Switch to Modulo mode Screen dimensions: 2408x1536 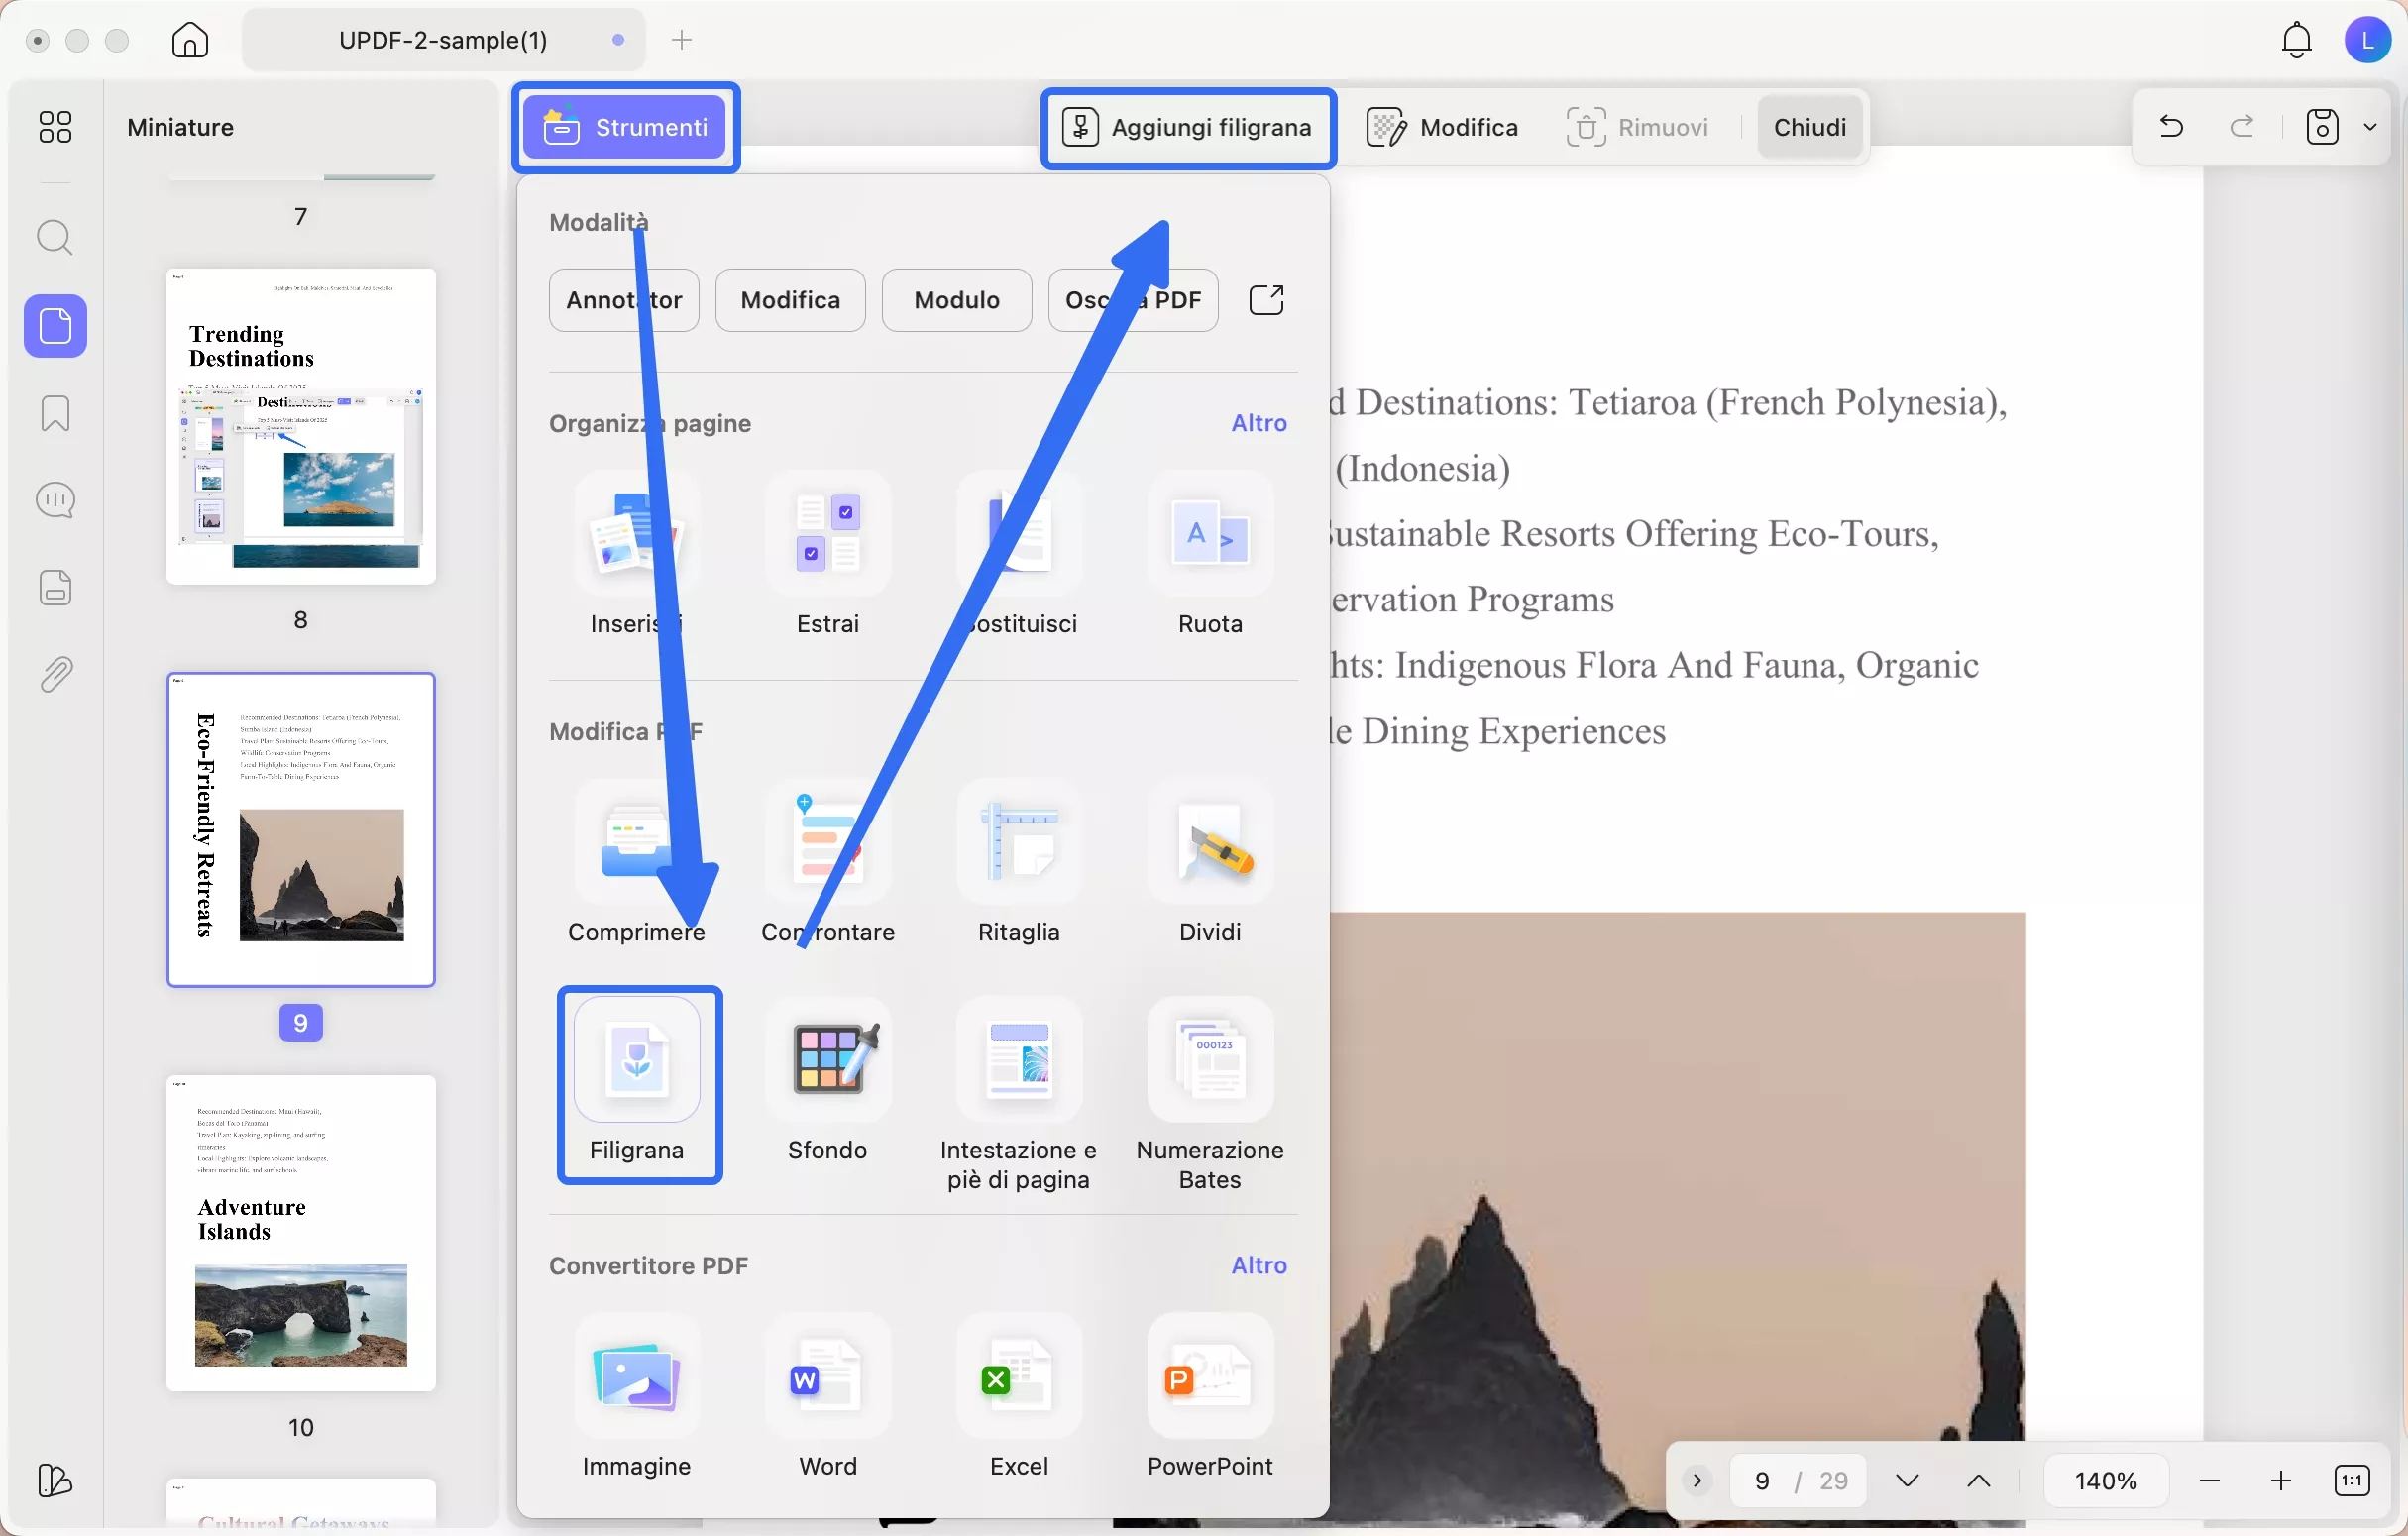[x=956, y=300]
